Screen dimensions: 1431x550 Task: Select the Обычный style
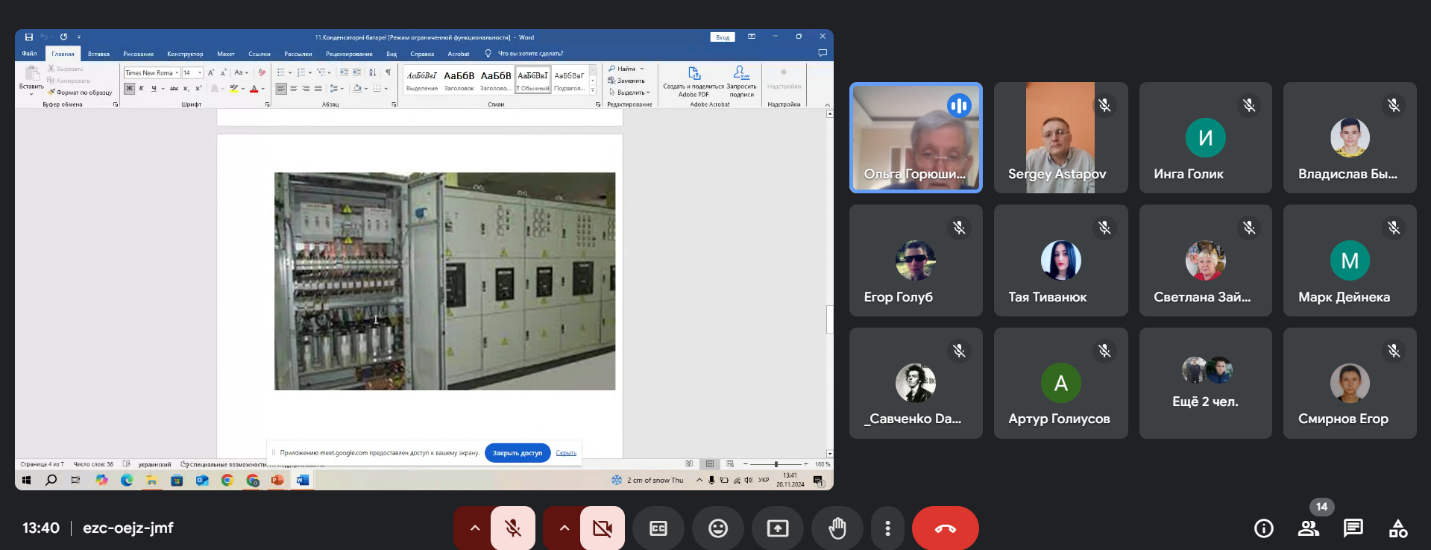(x=532, y=80)
